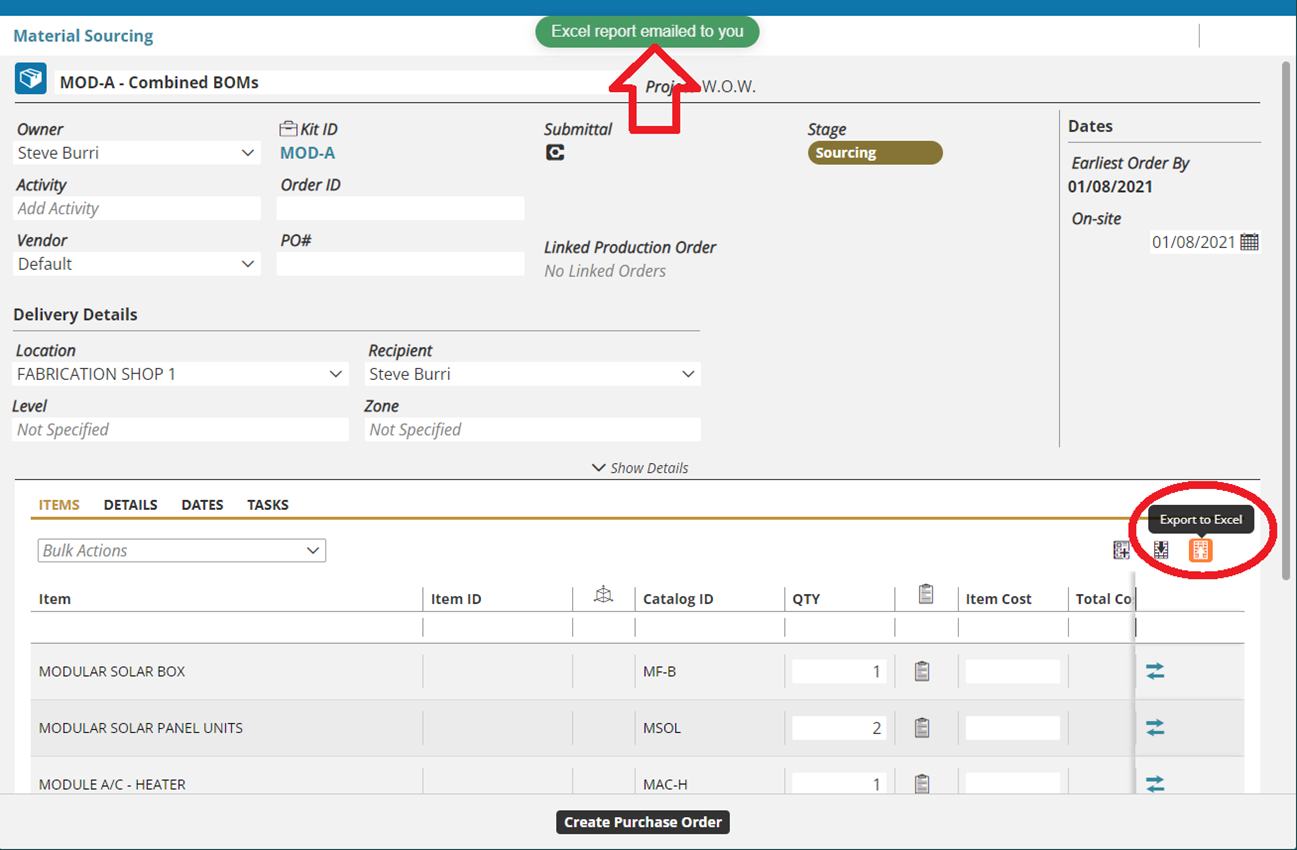Click the add items grid icon
The height and width of the screenshot is (850, 1297).
1122,550
